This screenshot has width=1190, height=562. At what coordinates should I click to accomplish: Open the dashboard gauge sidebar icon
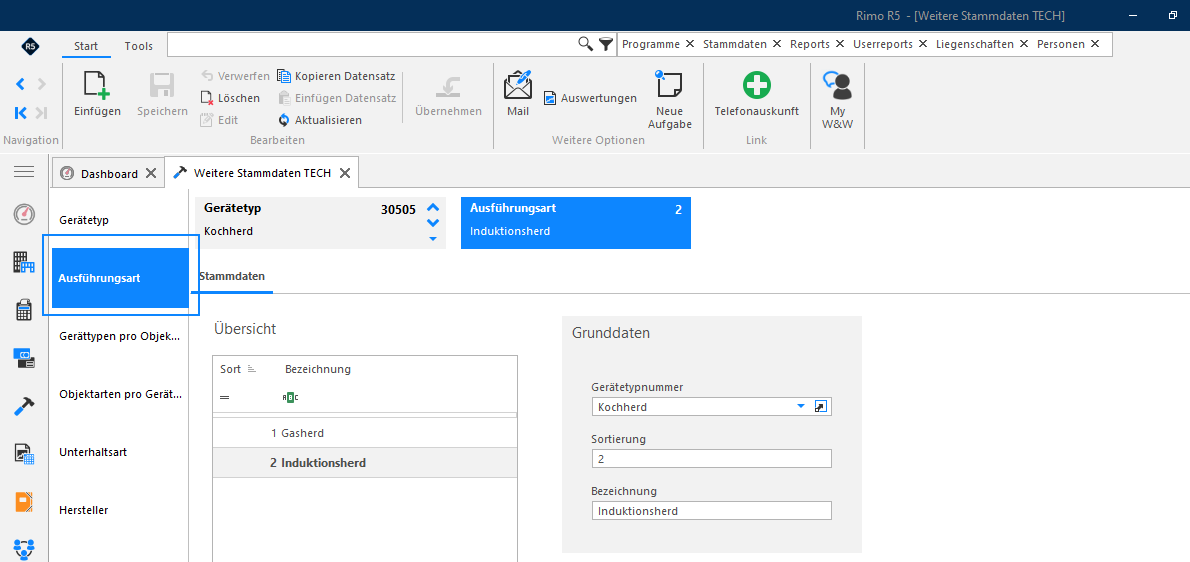tap(24, 215)
